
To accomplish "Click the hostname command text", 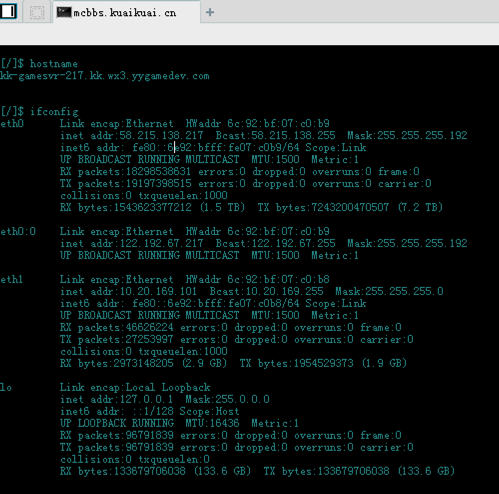I will click(54, 64).
